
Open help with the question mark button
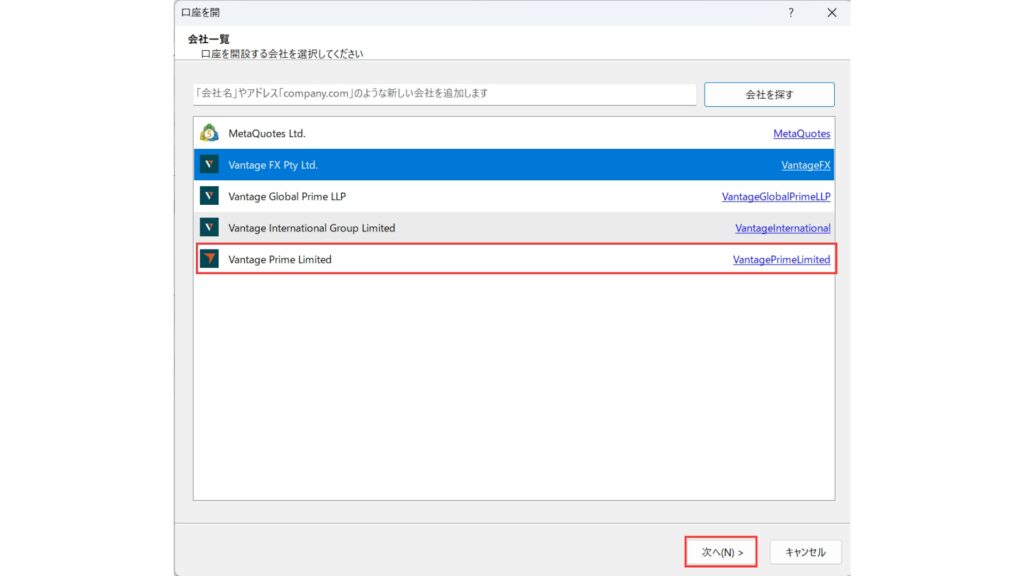[x=790, y=13]
